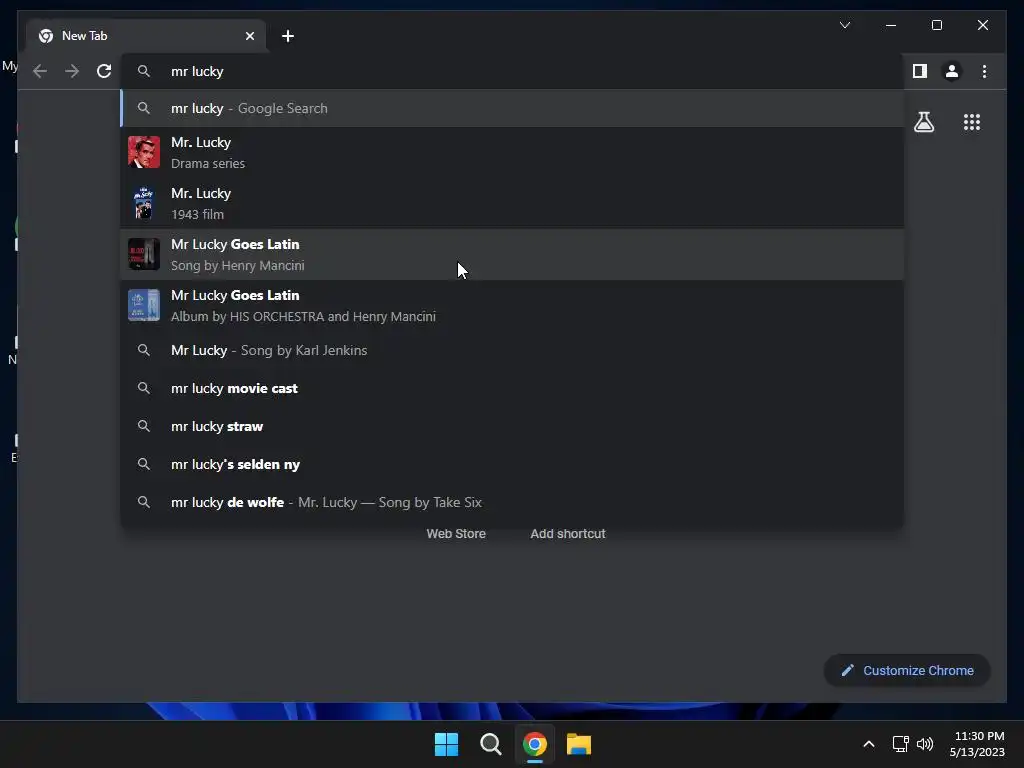Open the profile avatar icon
This screenshot has width=1024, height=768.
point(952,71)
